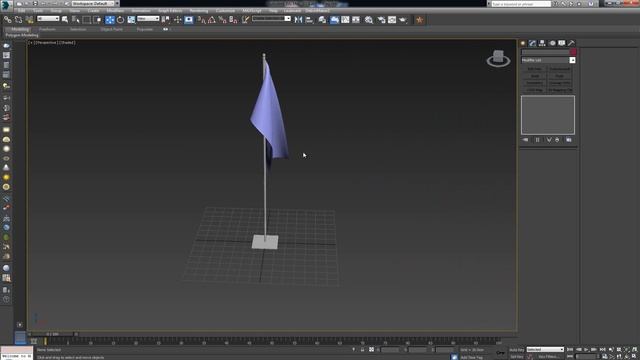Screen dimensions: 640x360
Task: Activate the Select Object tool
Action: pyautogui.click(x=64, y=20)
